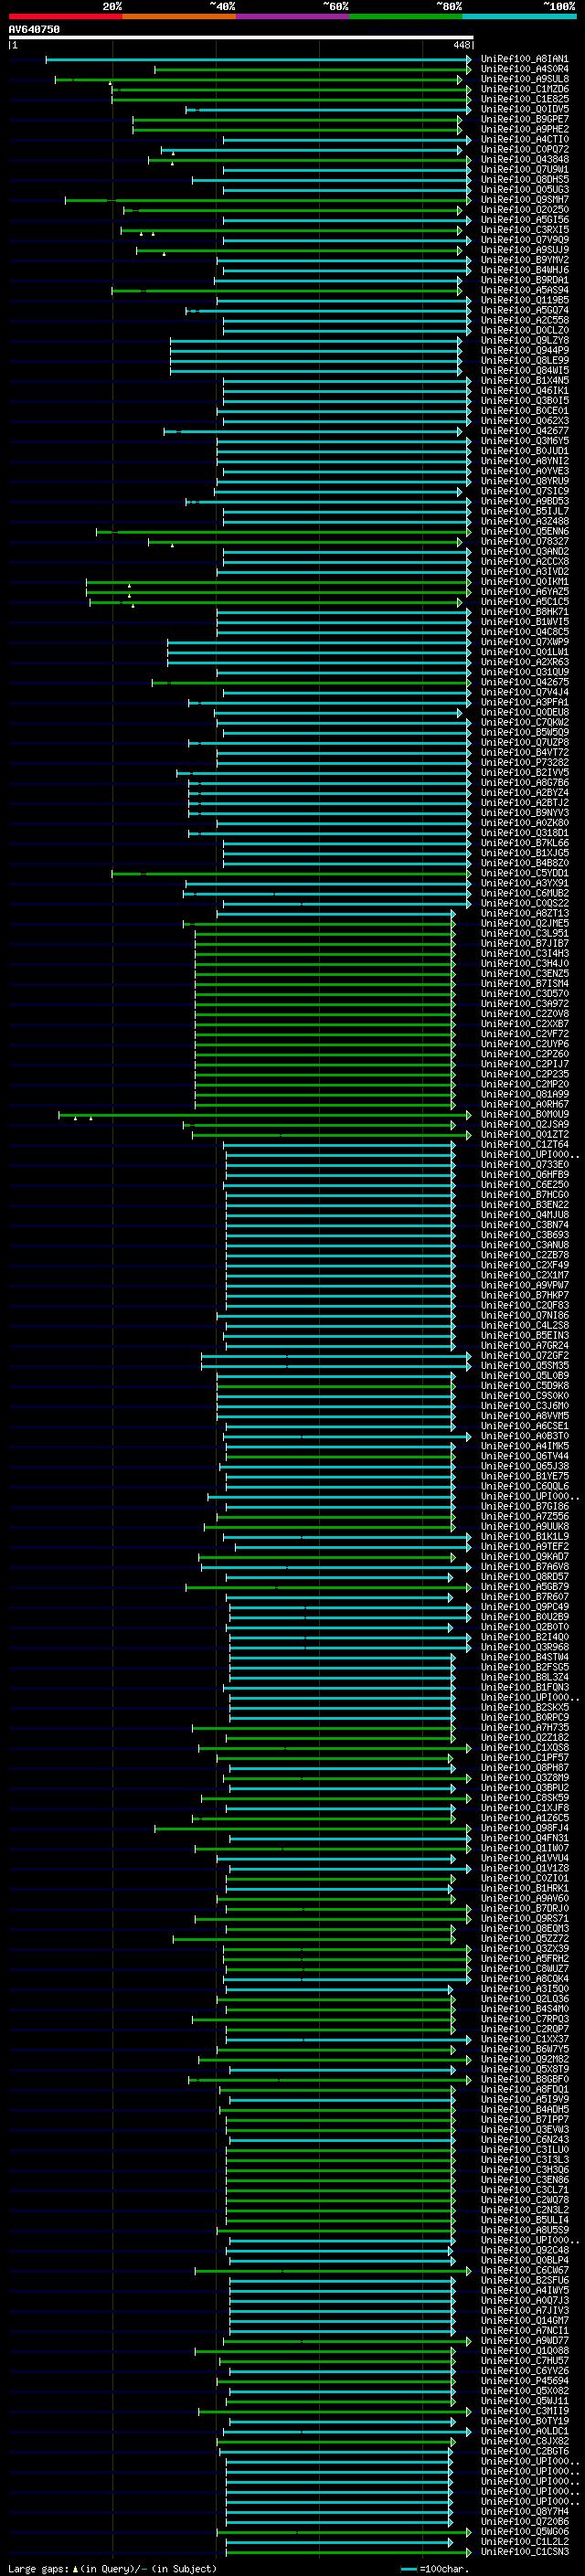The width and height of the screenshot is (585, 2576).
Task: Select hit label UniRef100_Q98FJ4
Action: (525, 1828)
